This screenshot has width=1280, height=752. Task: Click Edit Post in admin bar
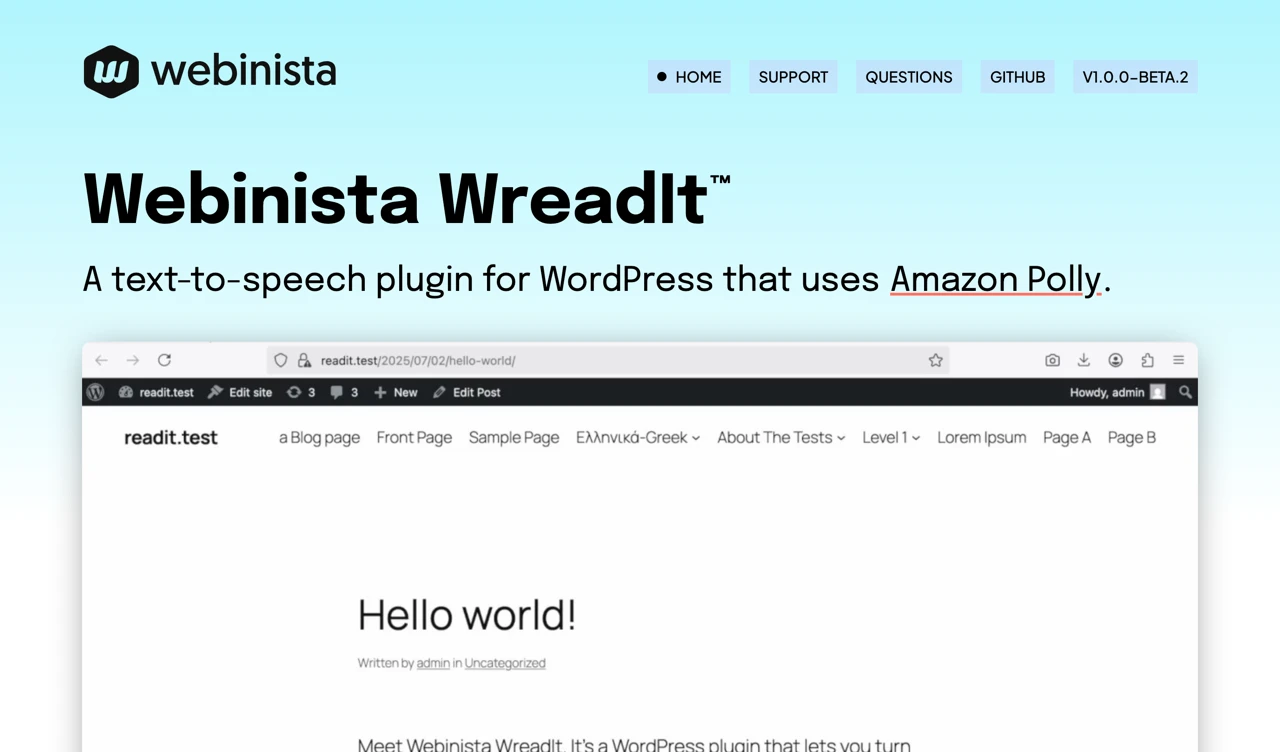[x=467, y=392]
